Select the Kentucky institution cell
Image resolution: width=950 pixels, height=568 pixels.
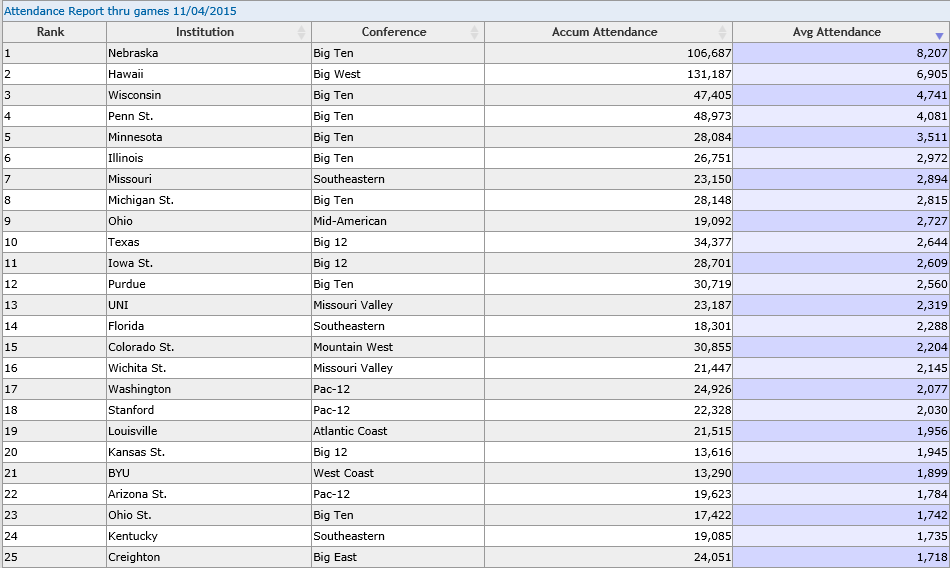[209, 536]
